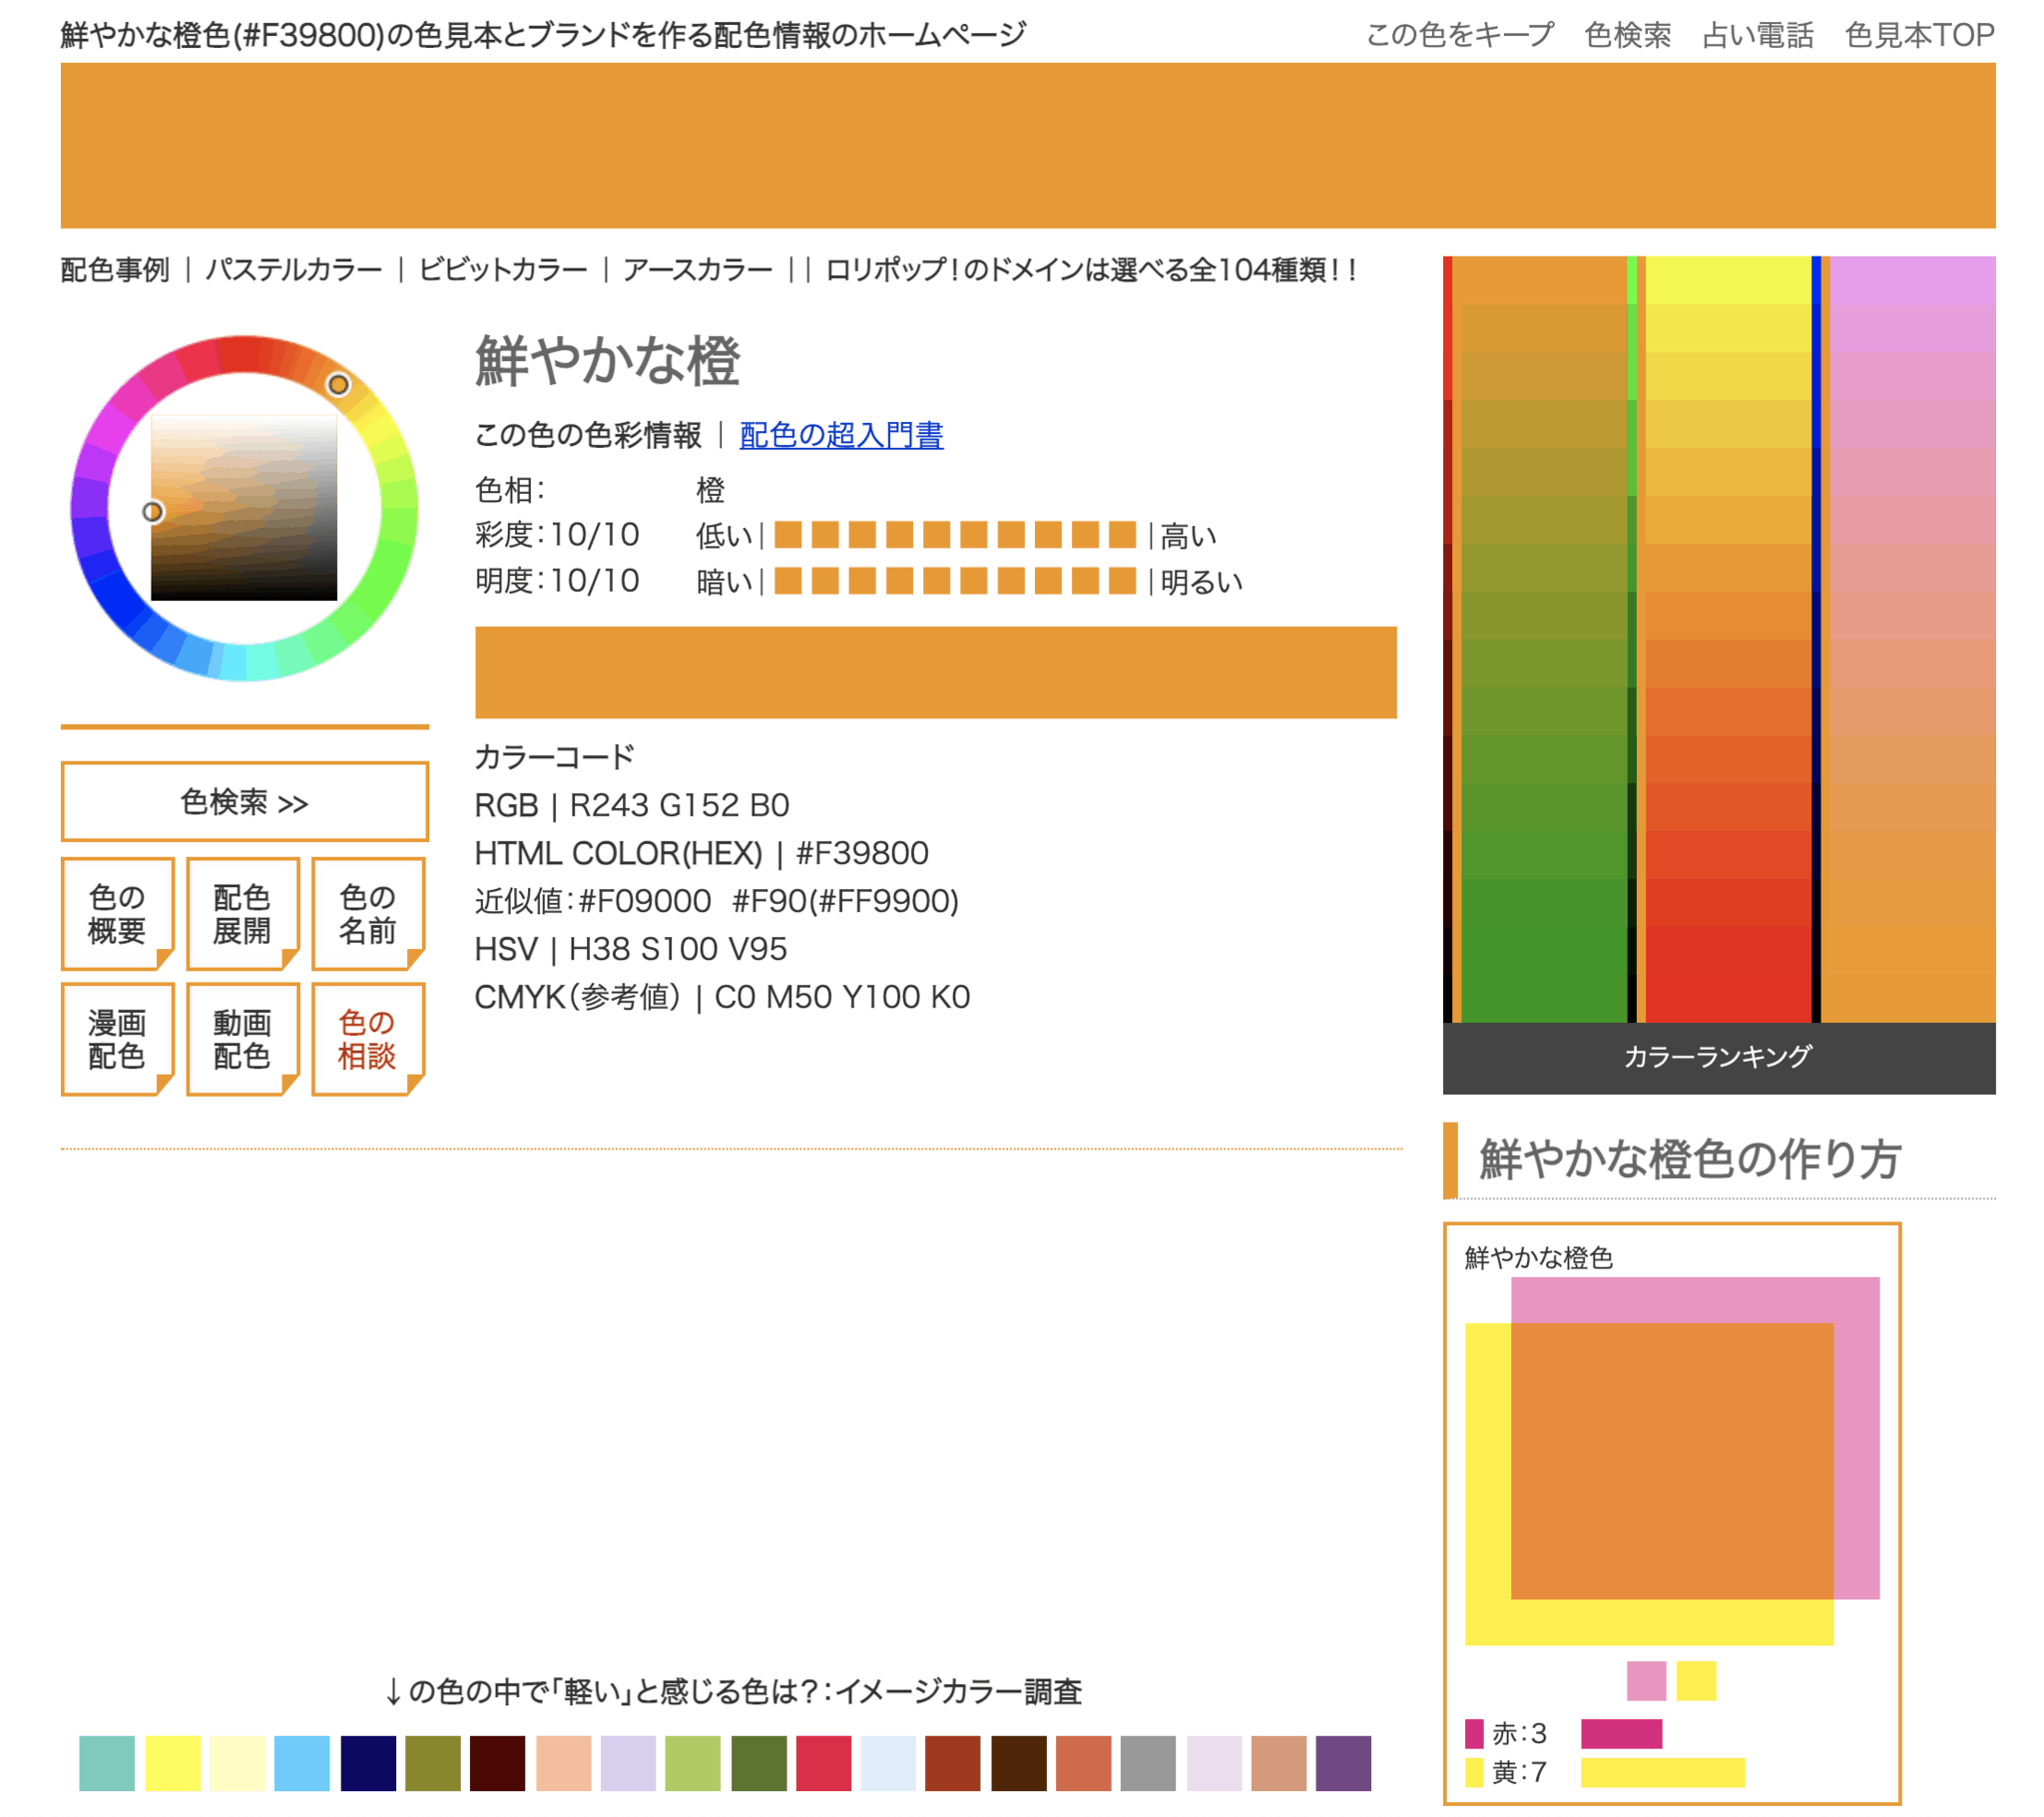Select the navy blue swatch in survey row
This screenshot has height=1817, width=2044.
[368, 1763]
